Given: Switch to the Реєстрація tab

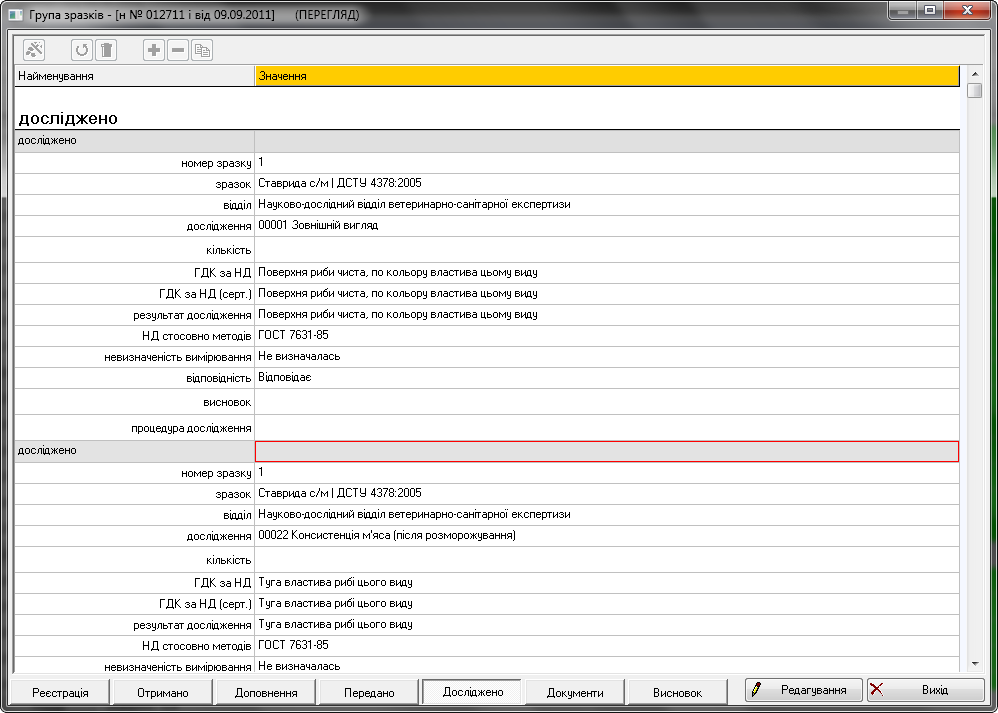Looking at the screenshot, I should tap(60, 692).
